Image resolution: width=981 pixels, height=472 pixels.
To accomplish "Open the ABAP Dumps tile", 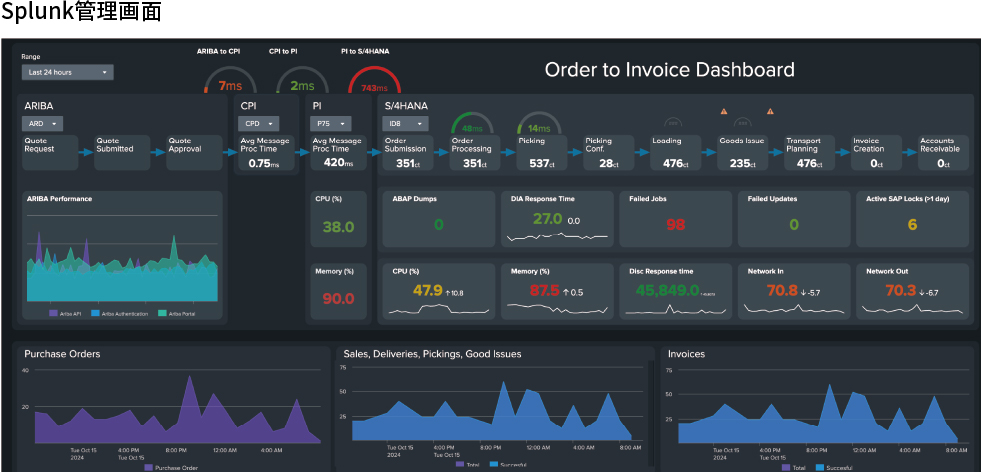I will pos(439,219).
